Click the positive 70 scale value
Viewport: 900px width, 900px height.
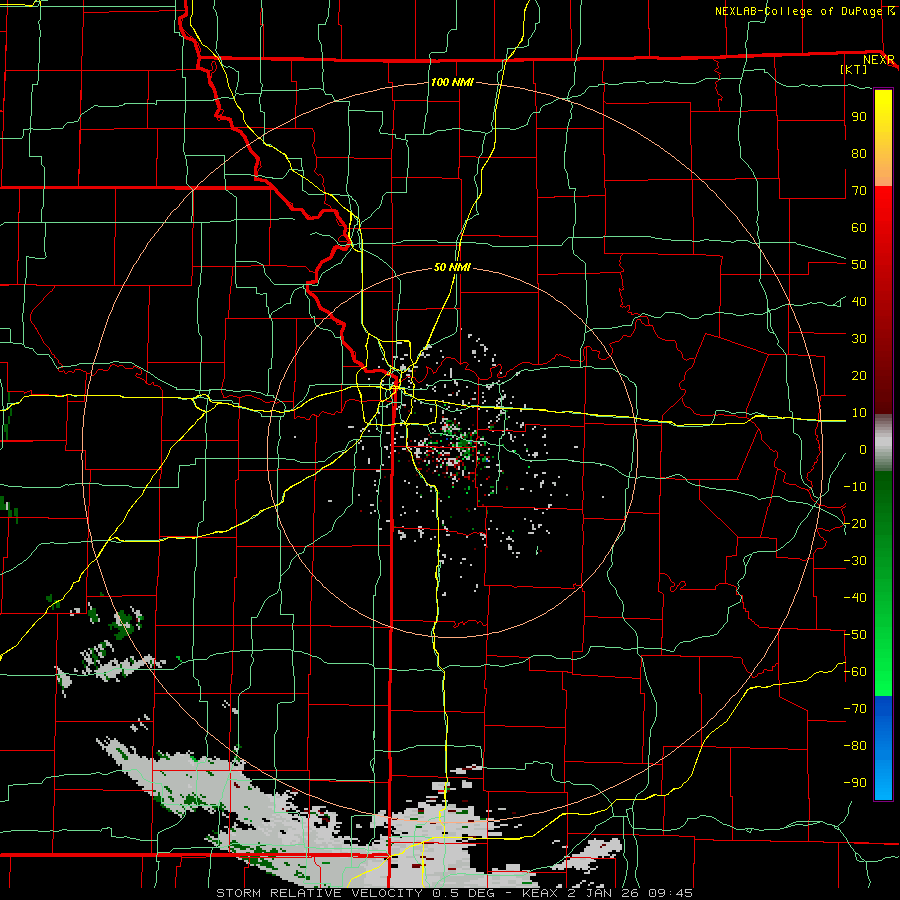tap(859, 191)
